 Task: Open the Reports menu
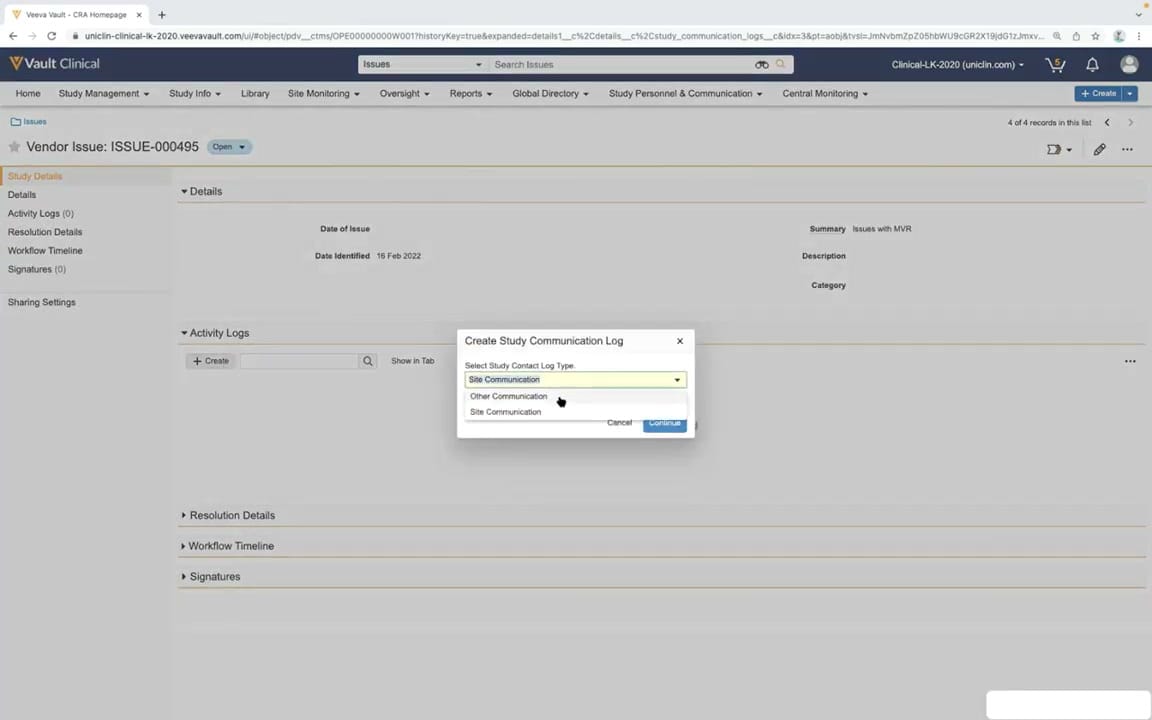point(470,93)
